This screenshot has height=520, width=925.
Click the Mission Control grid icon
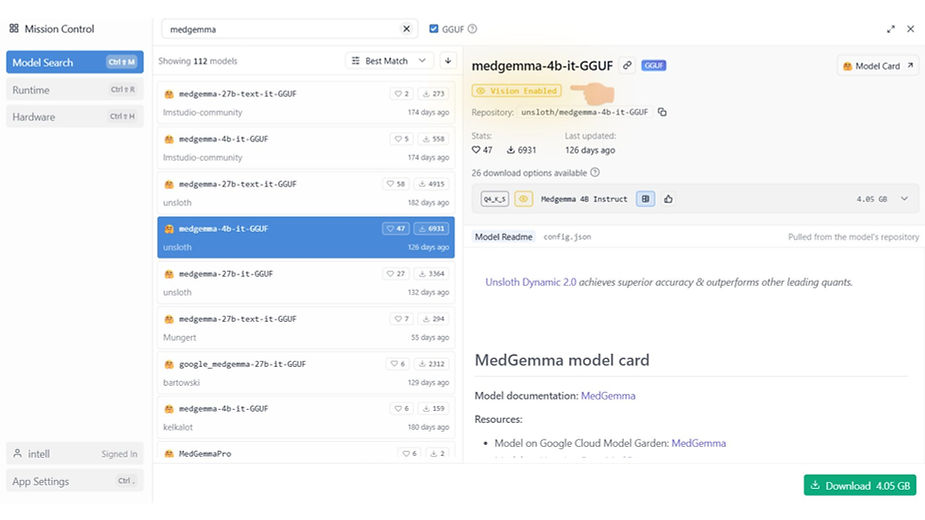[14, 28]
